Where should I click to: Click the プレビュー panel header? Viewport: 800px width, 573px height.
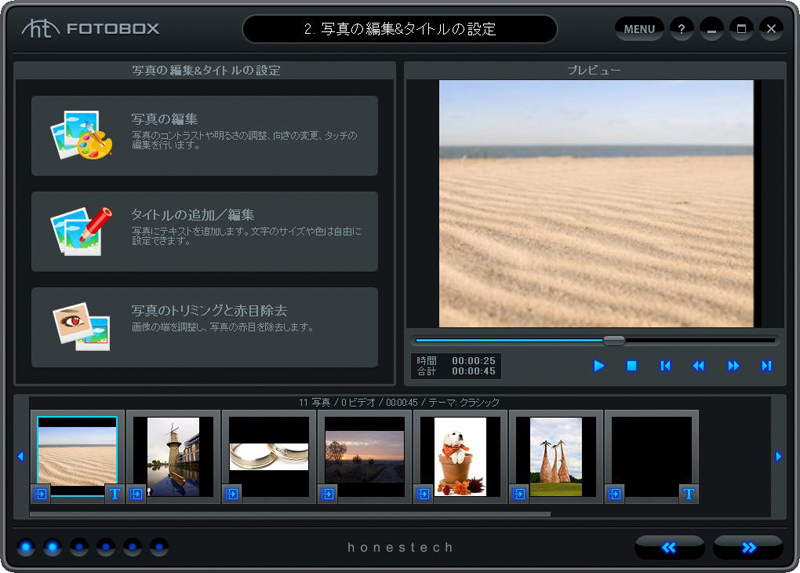594,70
